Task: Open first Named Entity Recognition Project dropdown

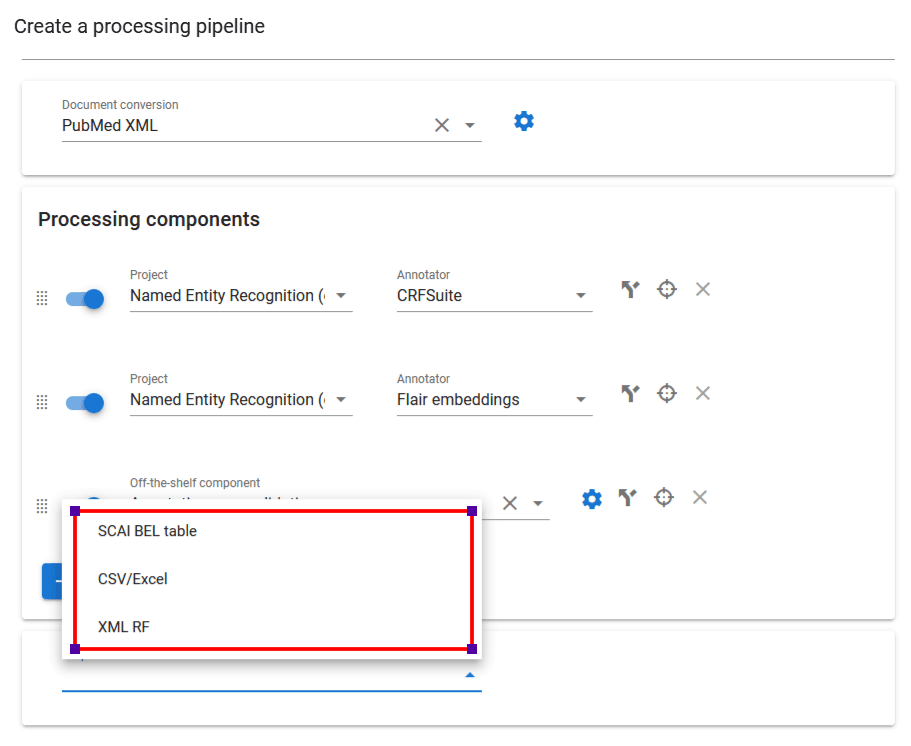Action: [340, 296]
